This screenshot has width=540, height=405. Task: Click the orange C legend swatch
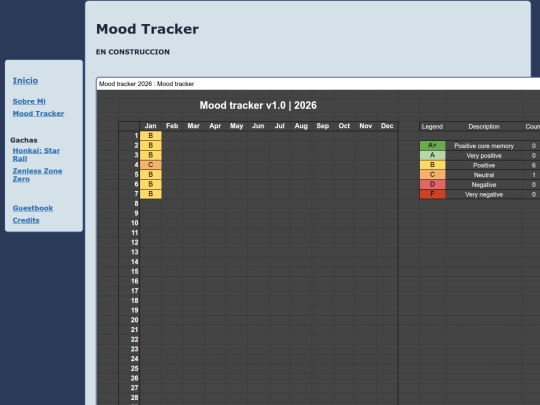pos(432,175)
